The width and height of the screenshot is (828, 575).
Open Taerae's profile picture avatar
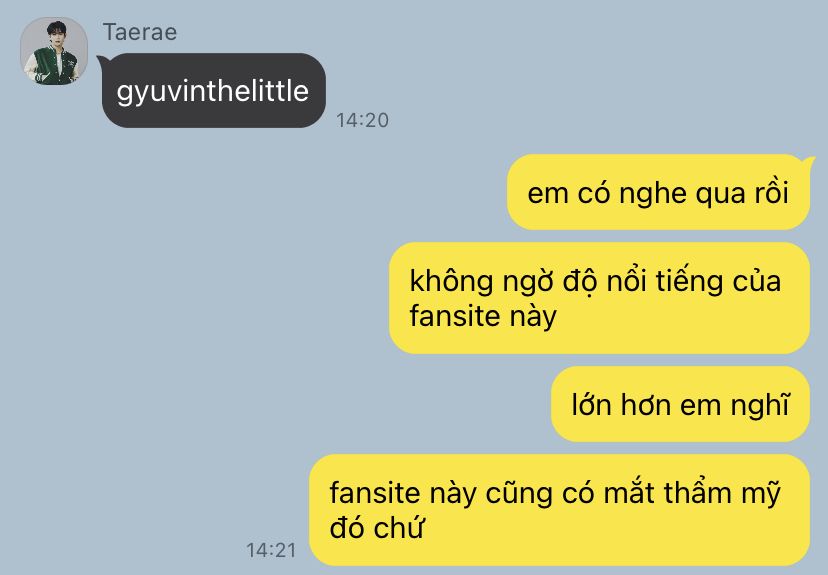(54, 51)
